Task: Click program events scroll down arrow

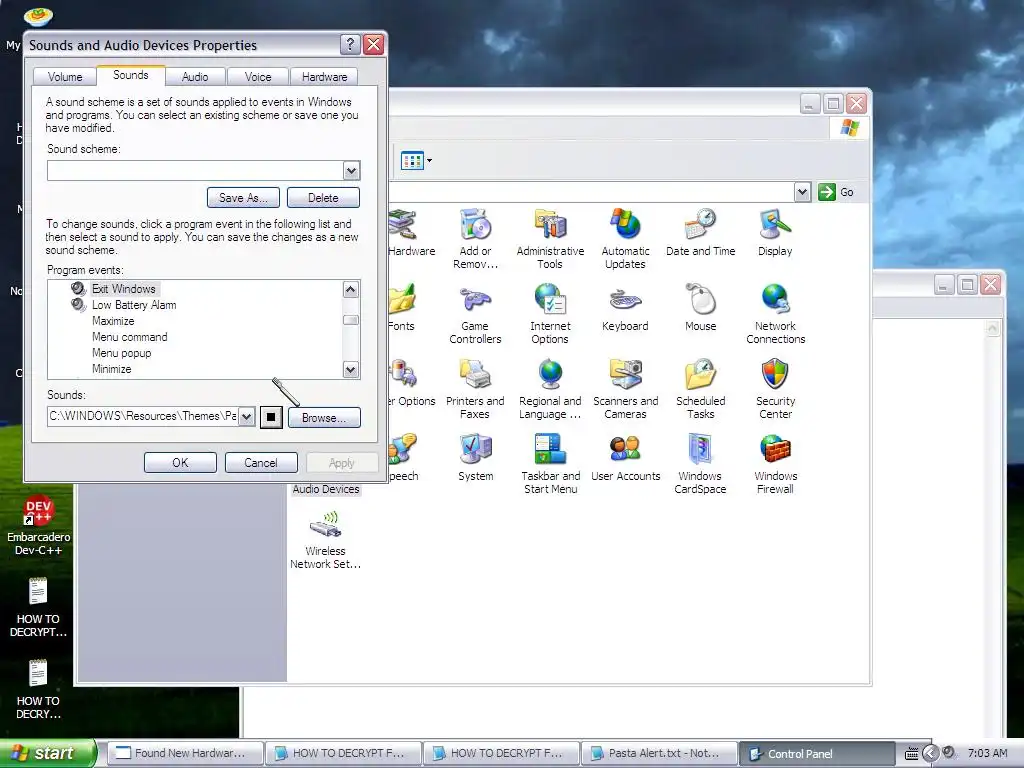Action: coord(351,370)
